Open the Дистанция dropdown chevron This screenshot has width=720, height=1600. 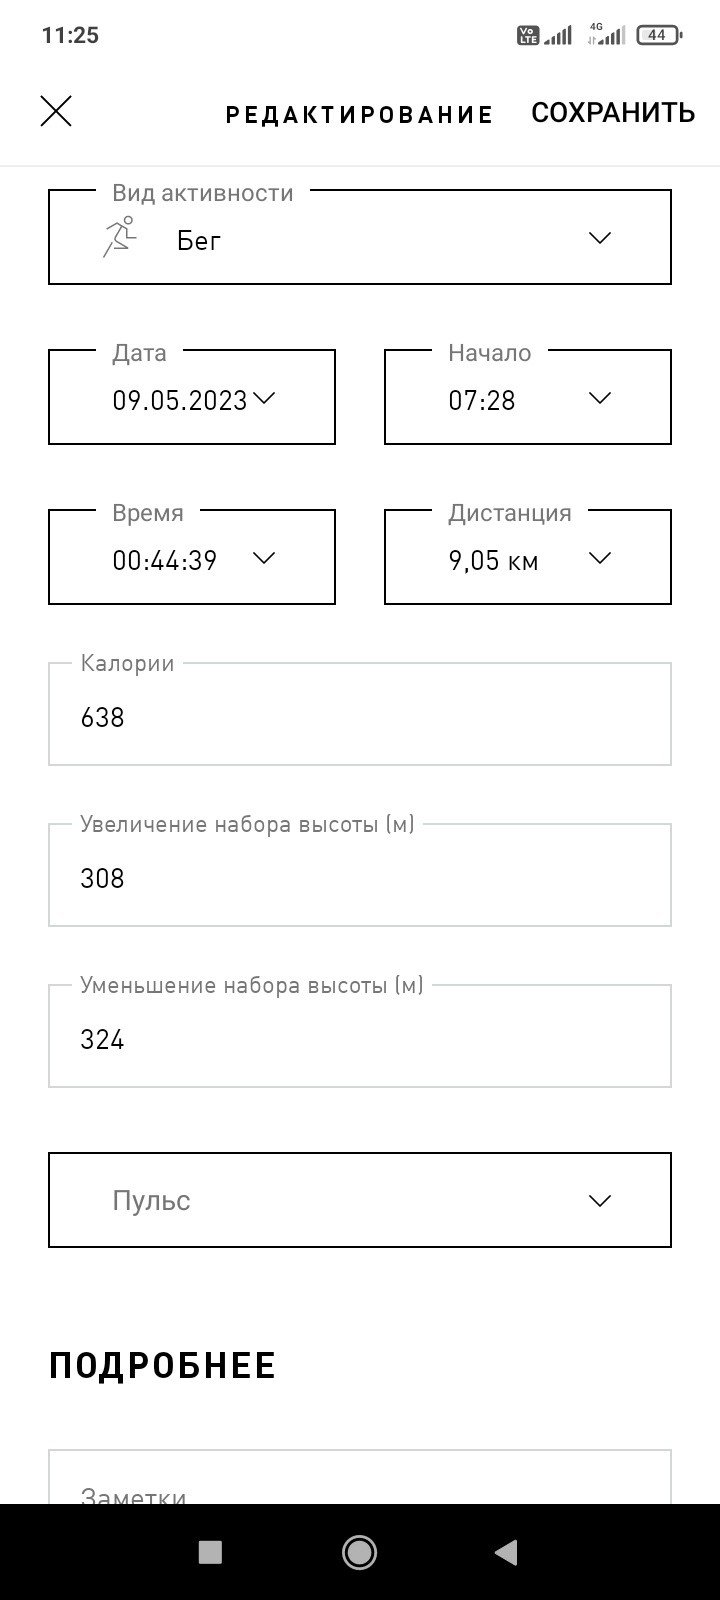tap(600, 558)
